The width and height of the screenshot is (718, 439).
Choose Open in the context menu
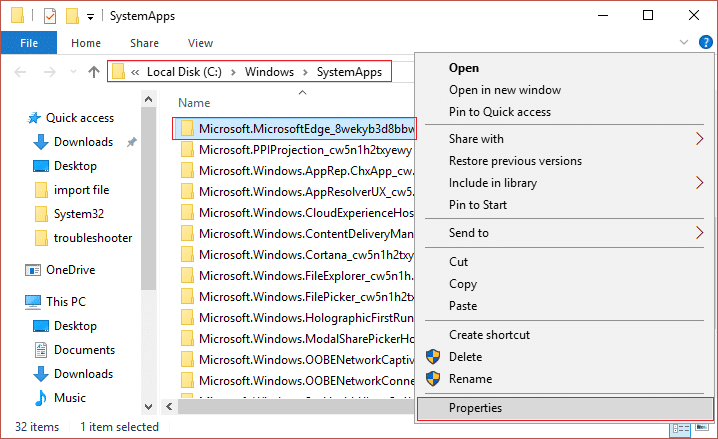point(564,68)
